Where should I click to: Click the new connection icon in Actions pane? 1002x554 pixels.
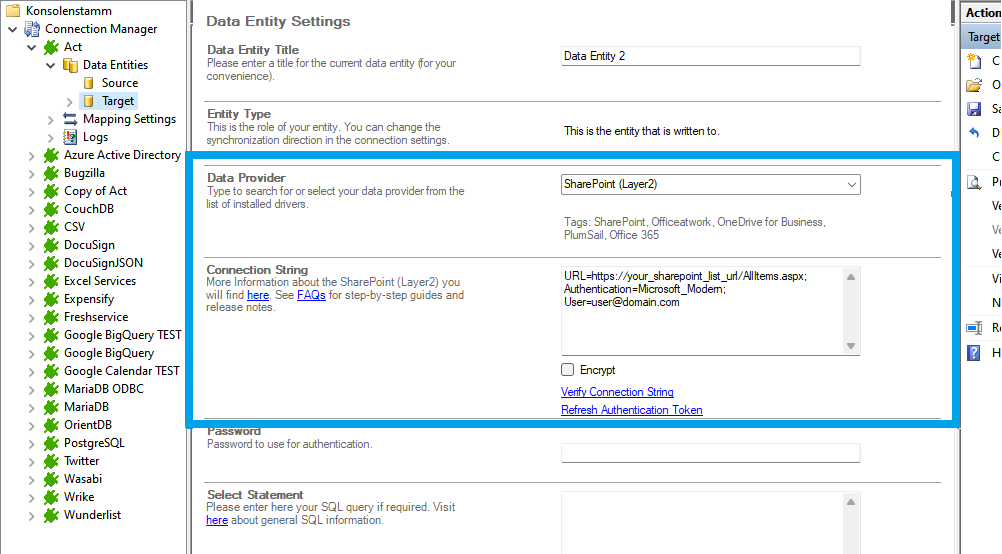tap(974, 61)
